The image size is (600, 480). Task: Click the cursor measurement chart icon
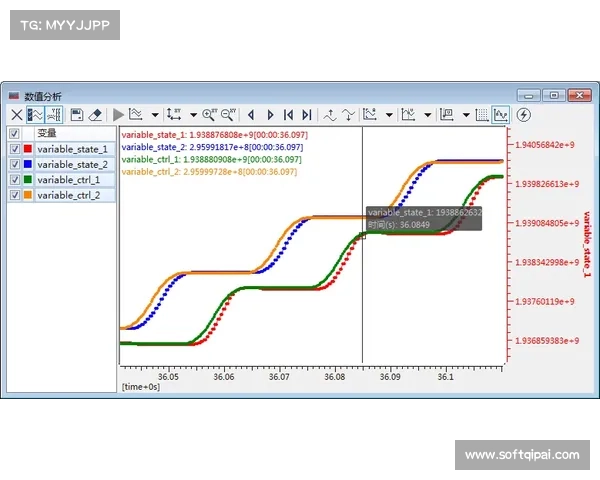coord(370,114)
